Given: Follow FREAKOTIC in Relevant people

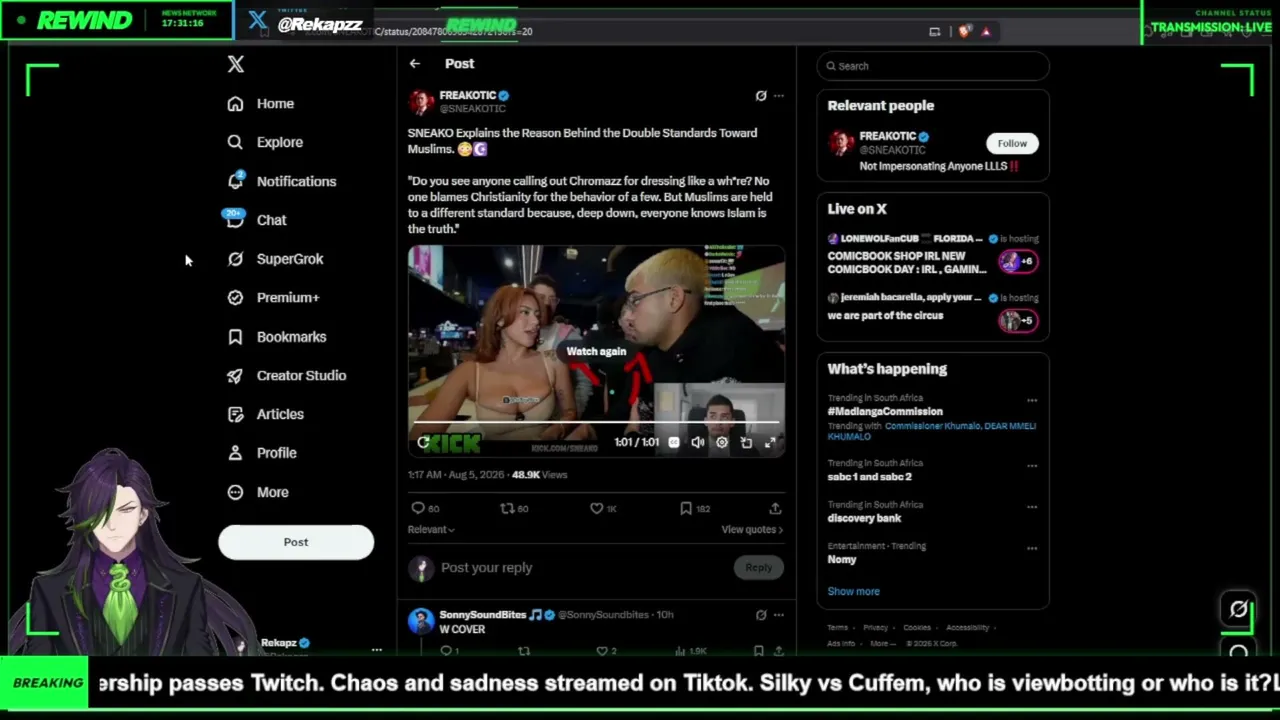Looking at the screenshot, I should point(1012,143).
